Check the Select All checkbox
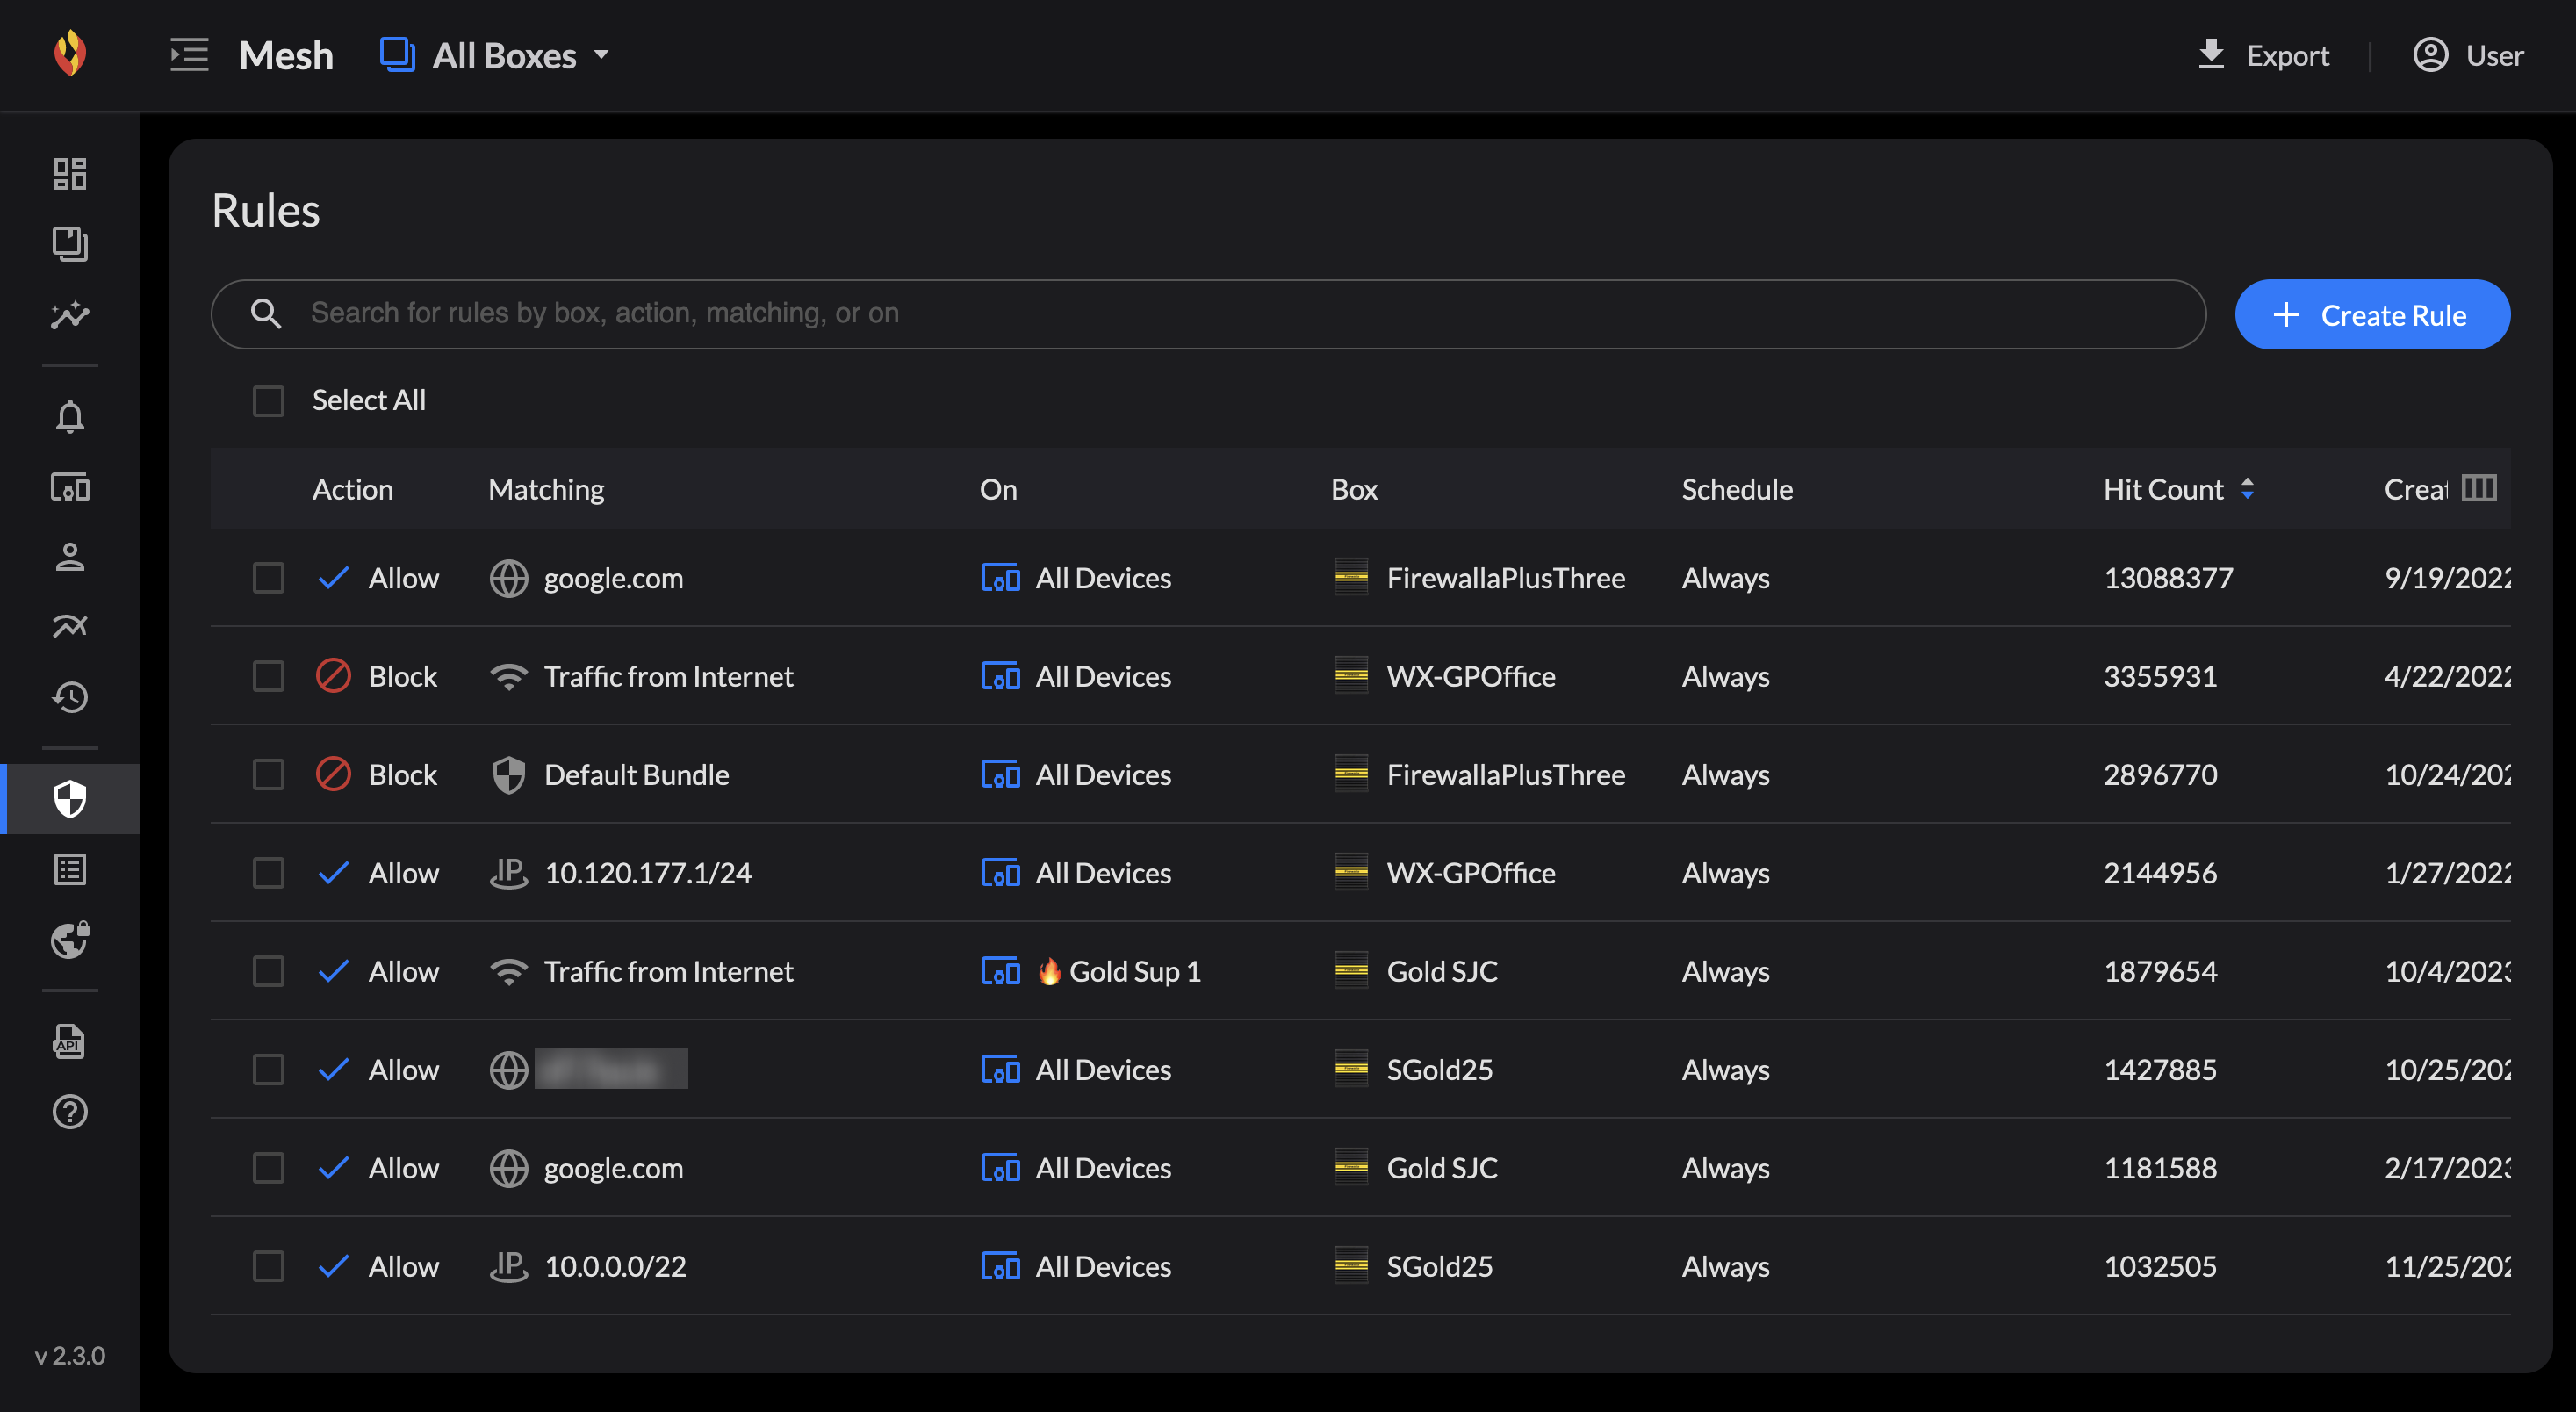Screen dimensions: 2576x1412 (x=268, y=401)
